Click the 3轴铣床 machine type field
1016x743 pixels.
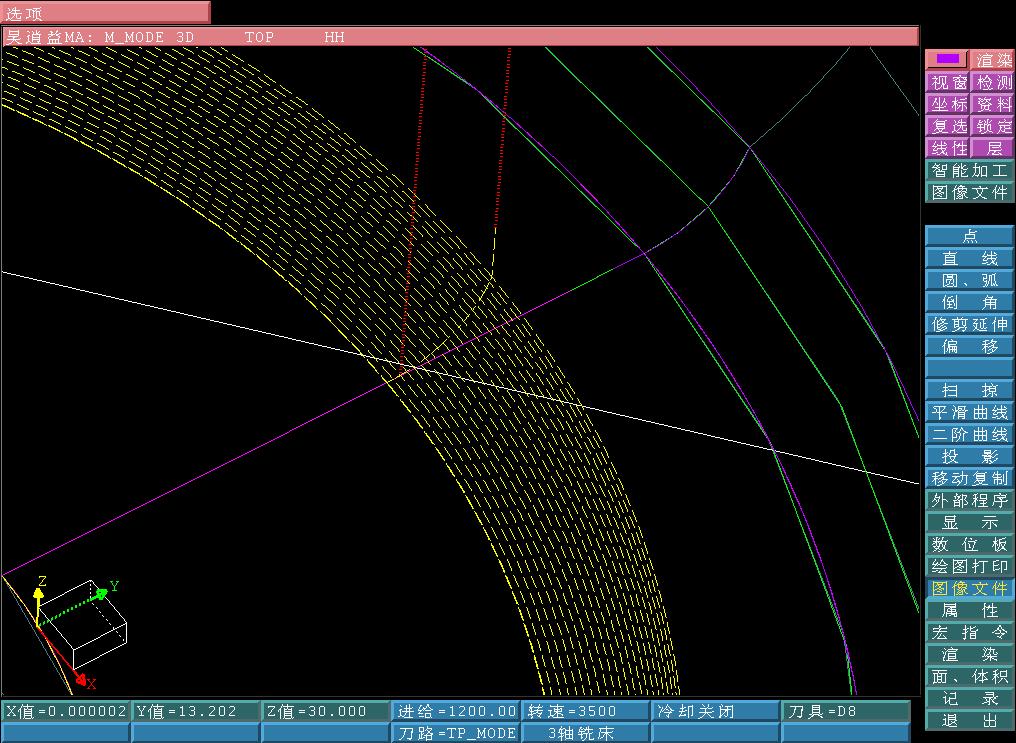click(586, 733)
